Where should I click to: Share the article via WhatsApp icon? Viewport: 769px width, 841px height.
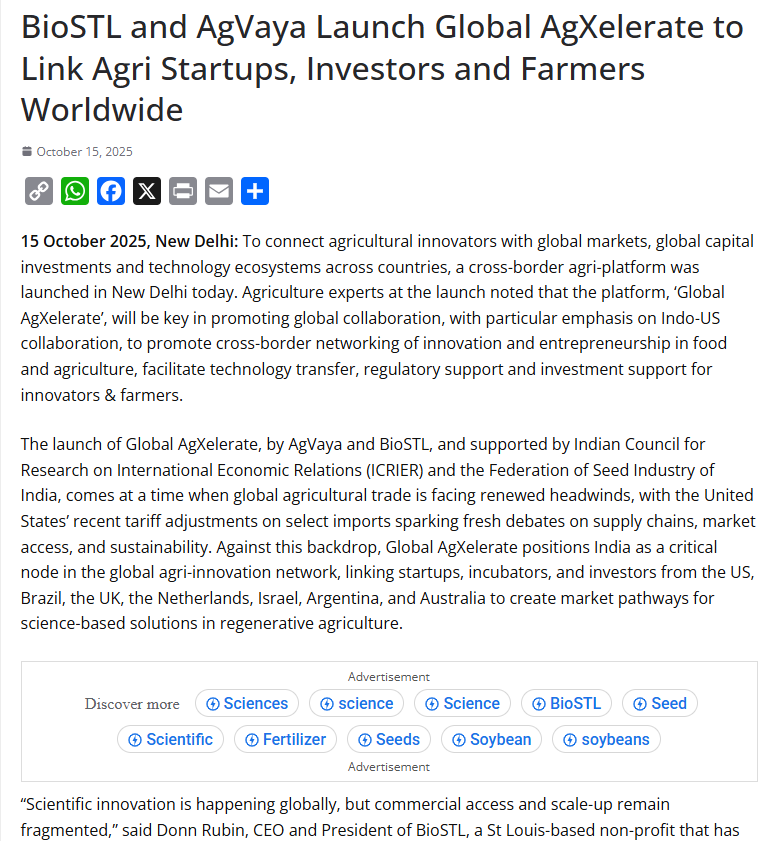coord(75,191)
